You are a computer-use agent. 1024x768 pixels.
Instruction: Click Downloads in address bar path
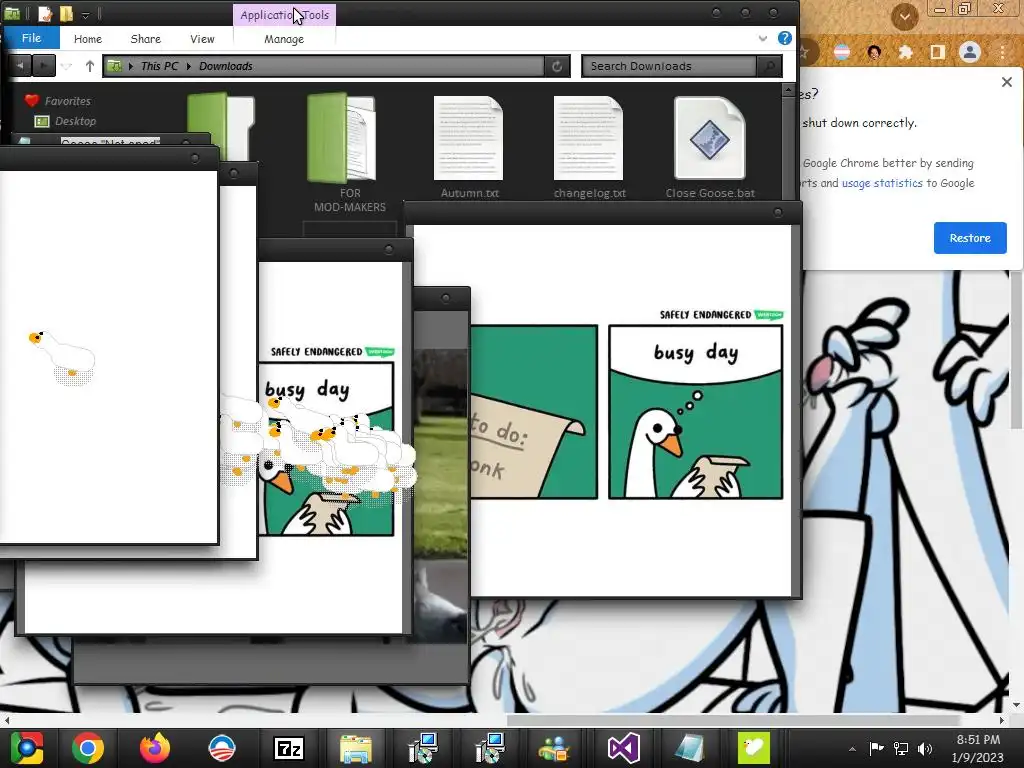pyautogui.click(x=225, y=66)
